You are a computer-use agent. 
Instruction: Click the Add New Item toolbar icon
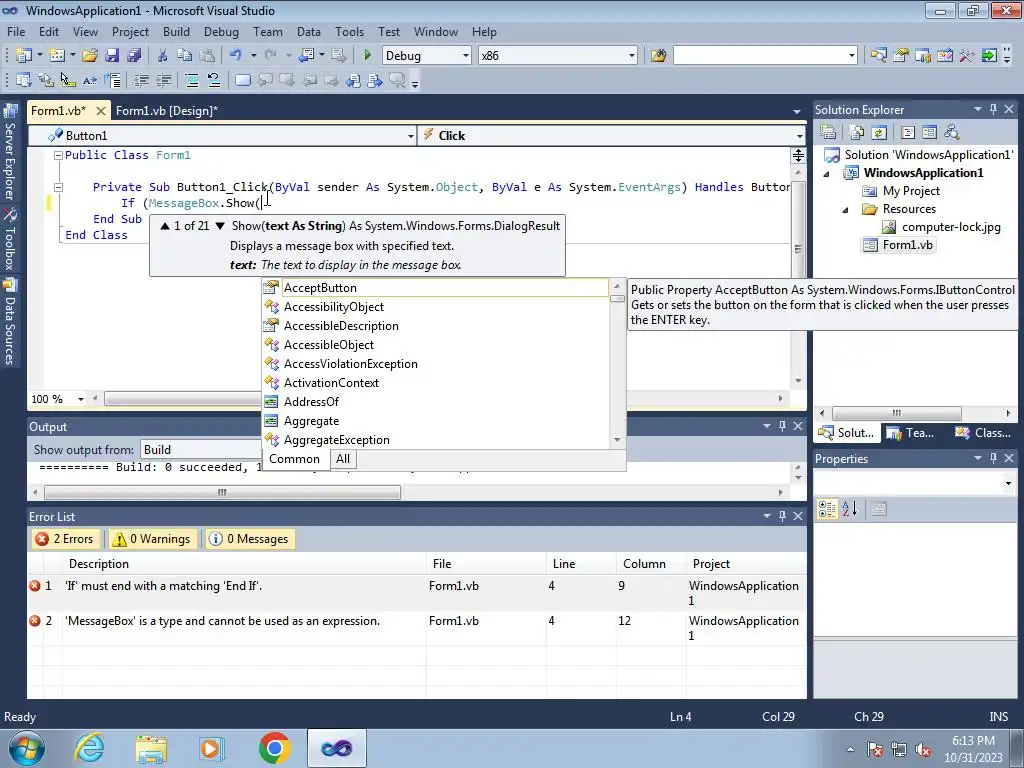(x=57, y=56)
